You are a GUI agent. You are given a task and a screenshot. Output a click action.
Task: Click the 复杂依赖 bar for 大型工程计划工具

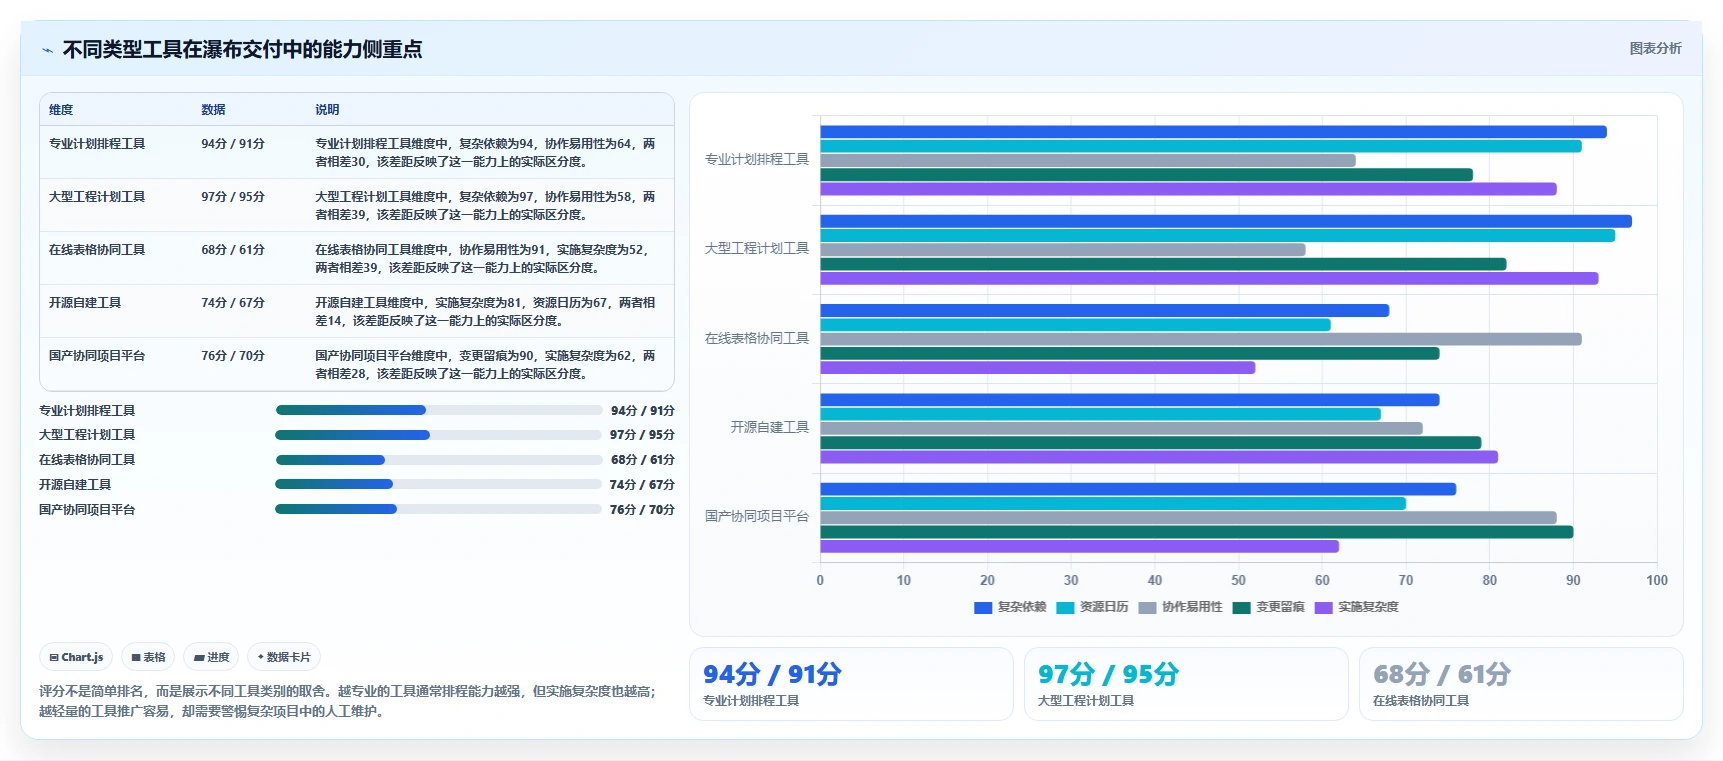coord(1226,221)
